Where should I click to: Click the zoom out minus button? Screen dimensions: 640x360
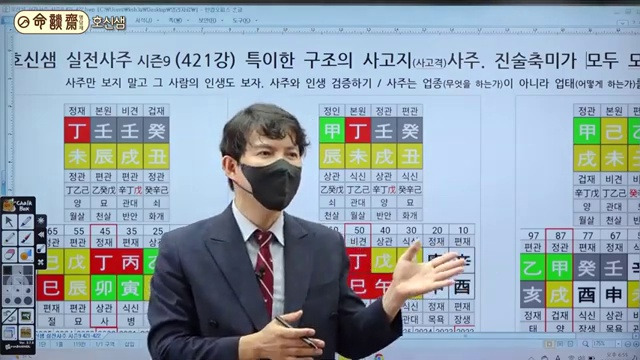tap(627, 344)
